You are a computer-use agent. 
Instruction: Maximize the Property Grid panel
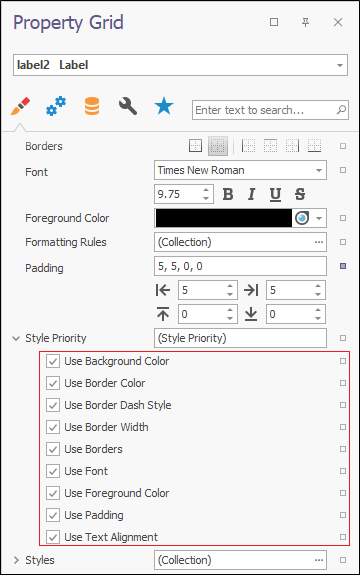(x=274, y=22)
